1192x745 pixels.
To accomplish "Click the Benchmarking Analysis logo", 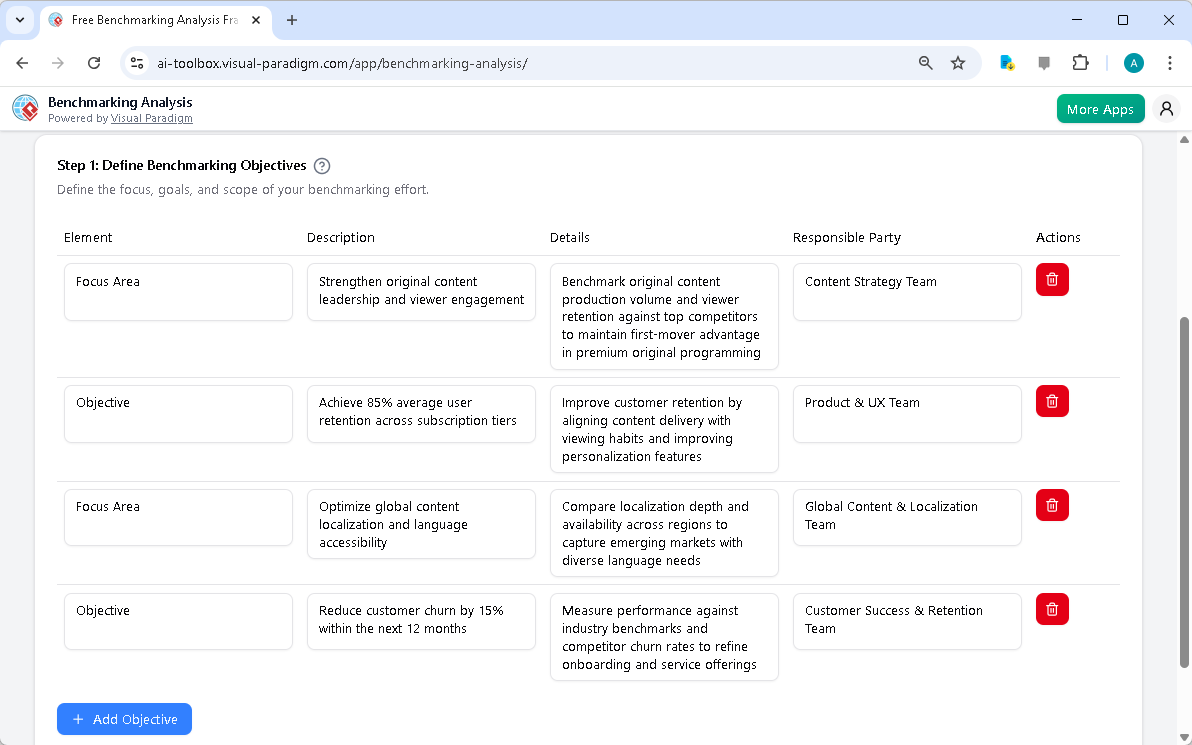I will point(24,108).
